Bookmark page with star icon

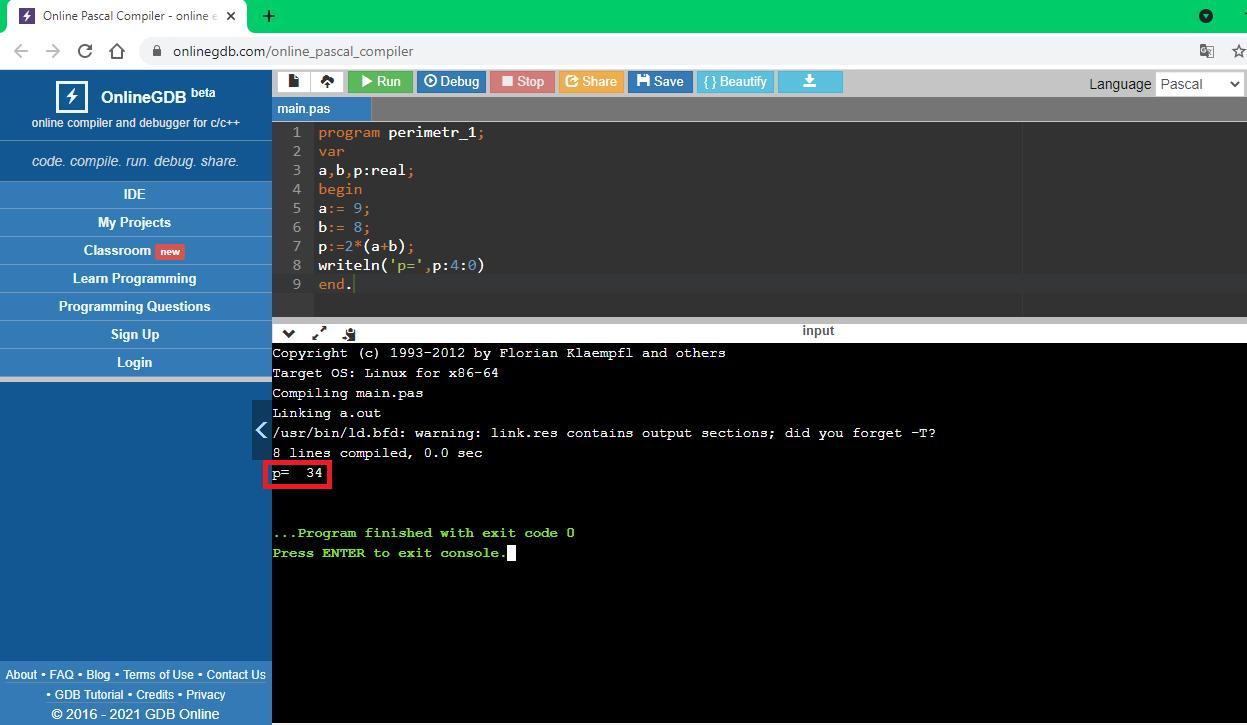1240,51
